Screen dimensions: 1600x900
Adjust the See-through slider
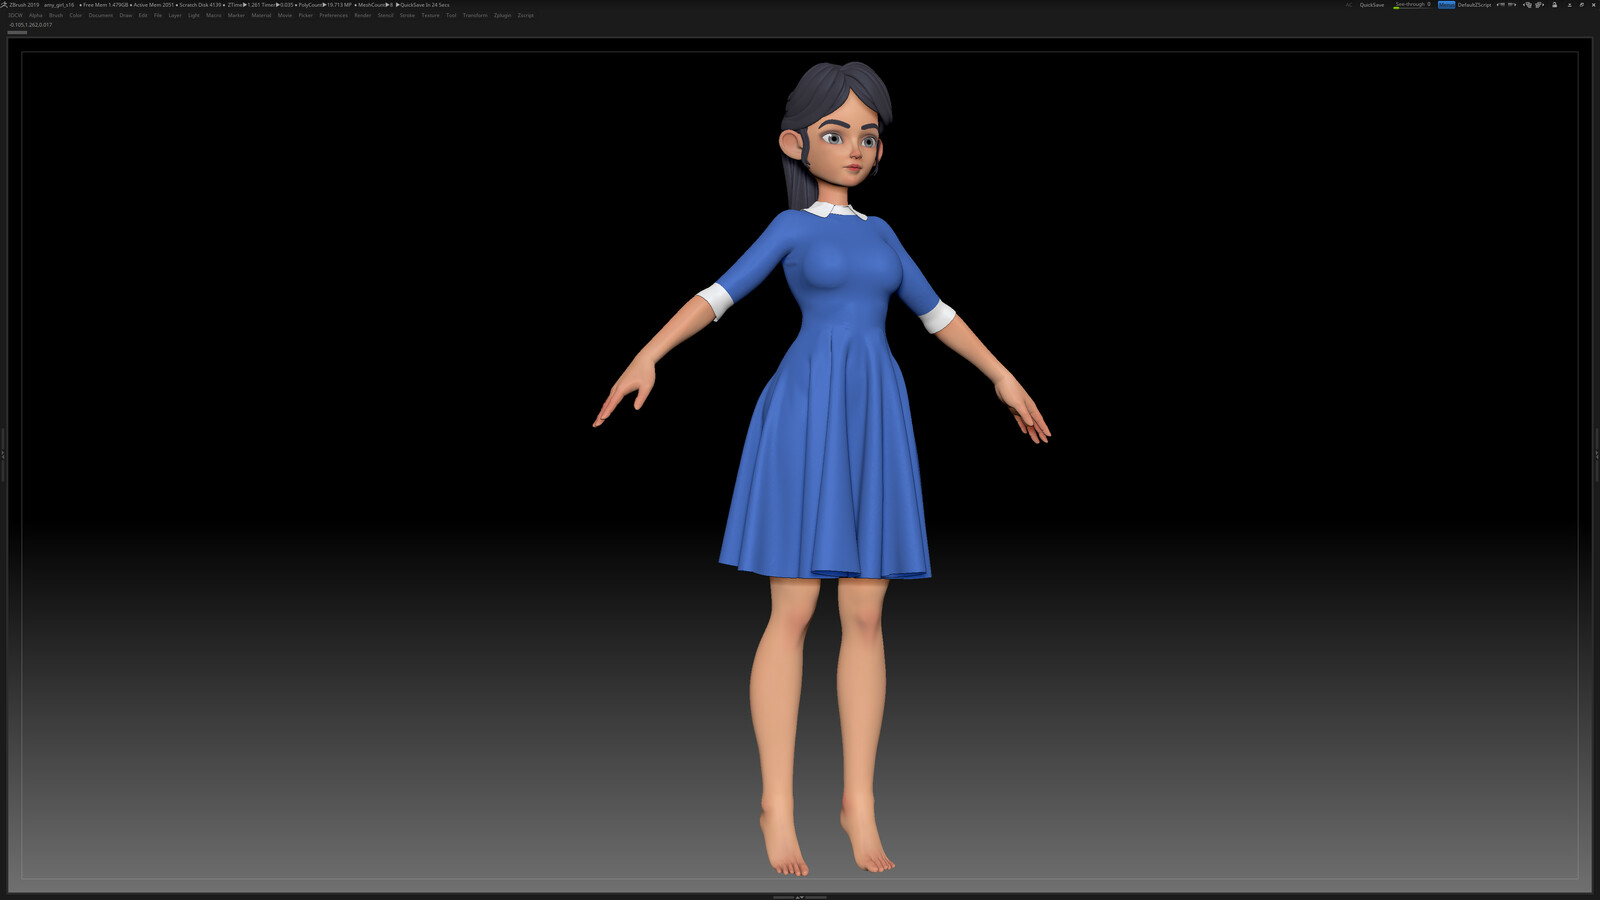1413,5
